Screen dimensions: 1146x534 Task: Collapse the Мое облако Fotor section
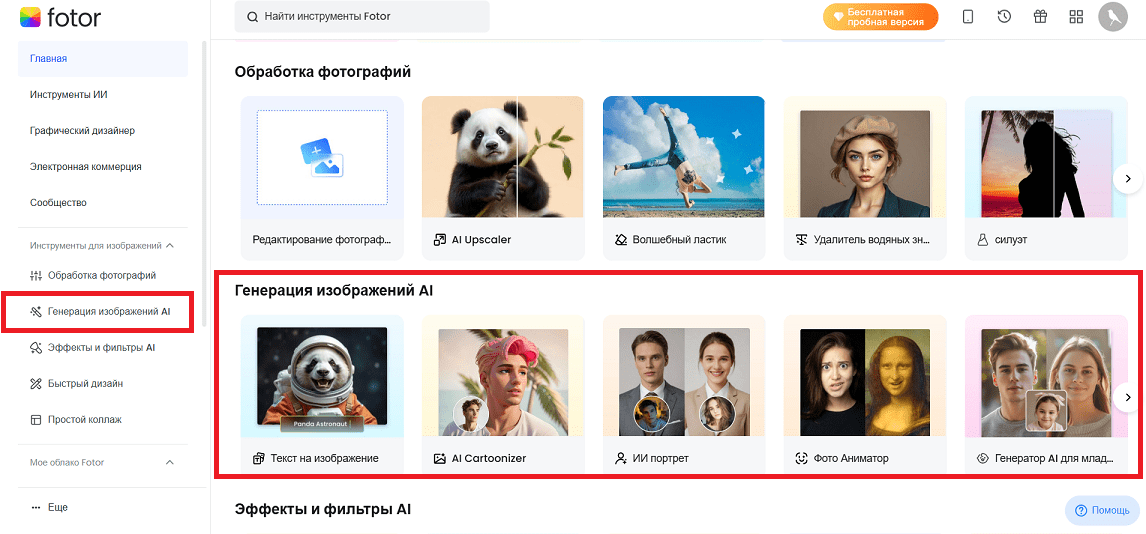170,462
